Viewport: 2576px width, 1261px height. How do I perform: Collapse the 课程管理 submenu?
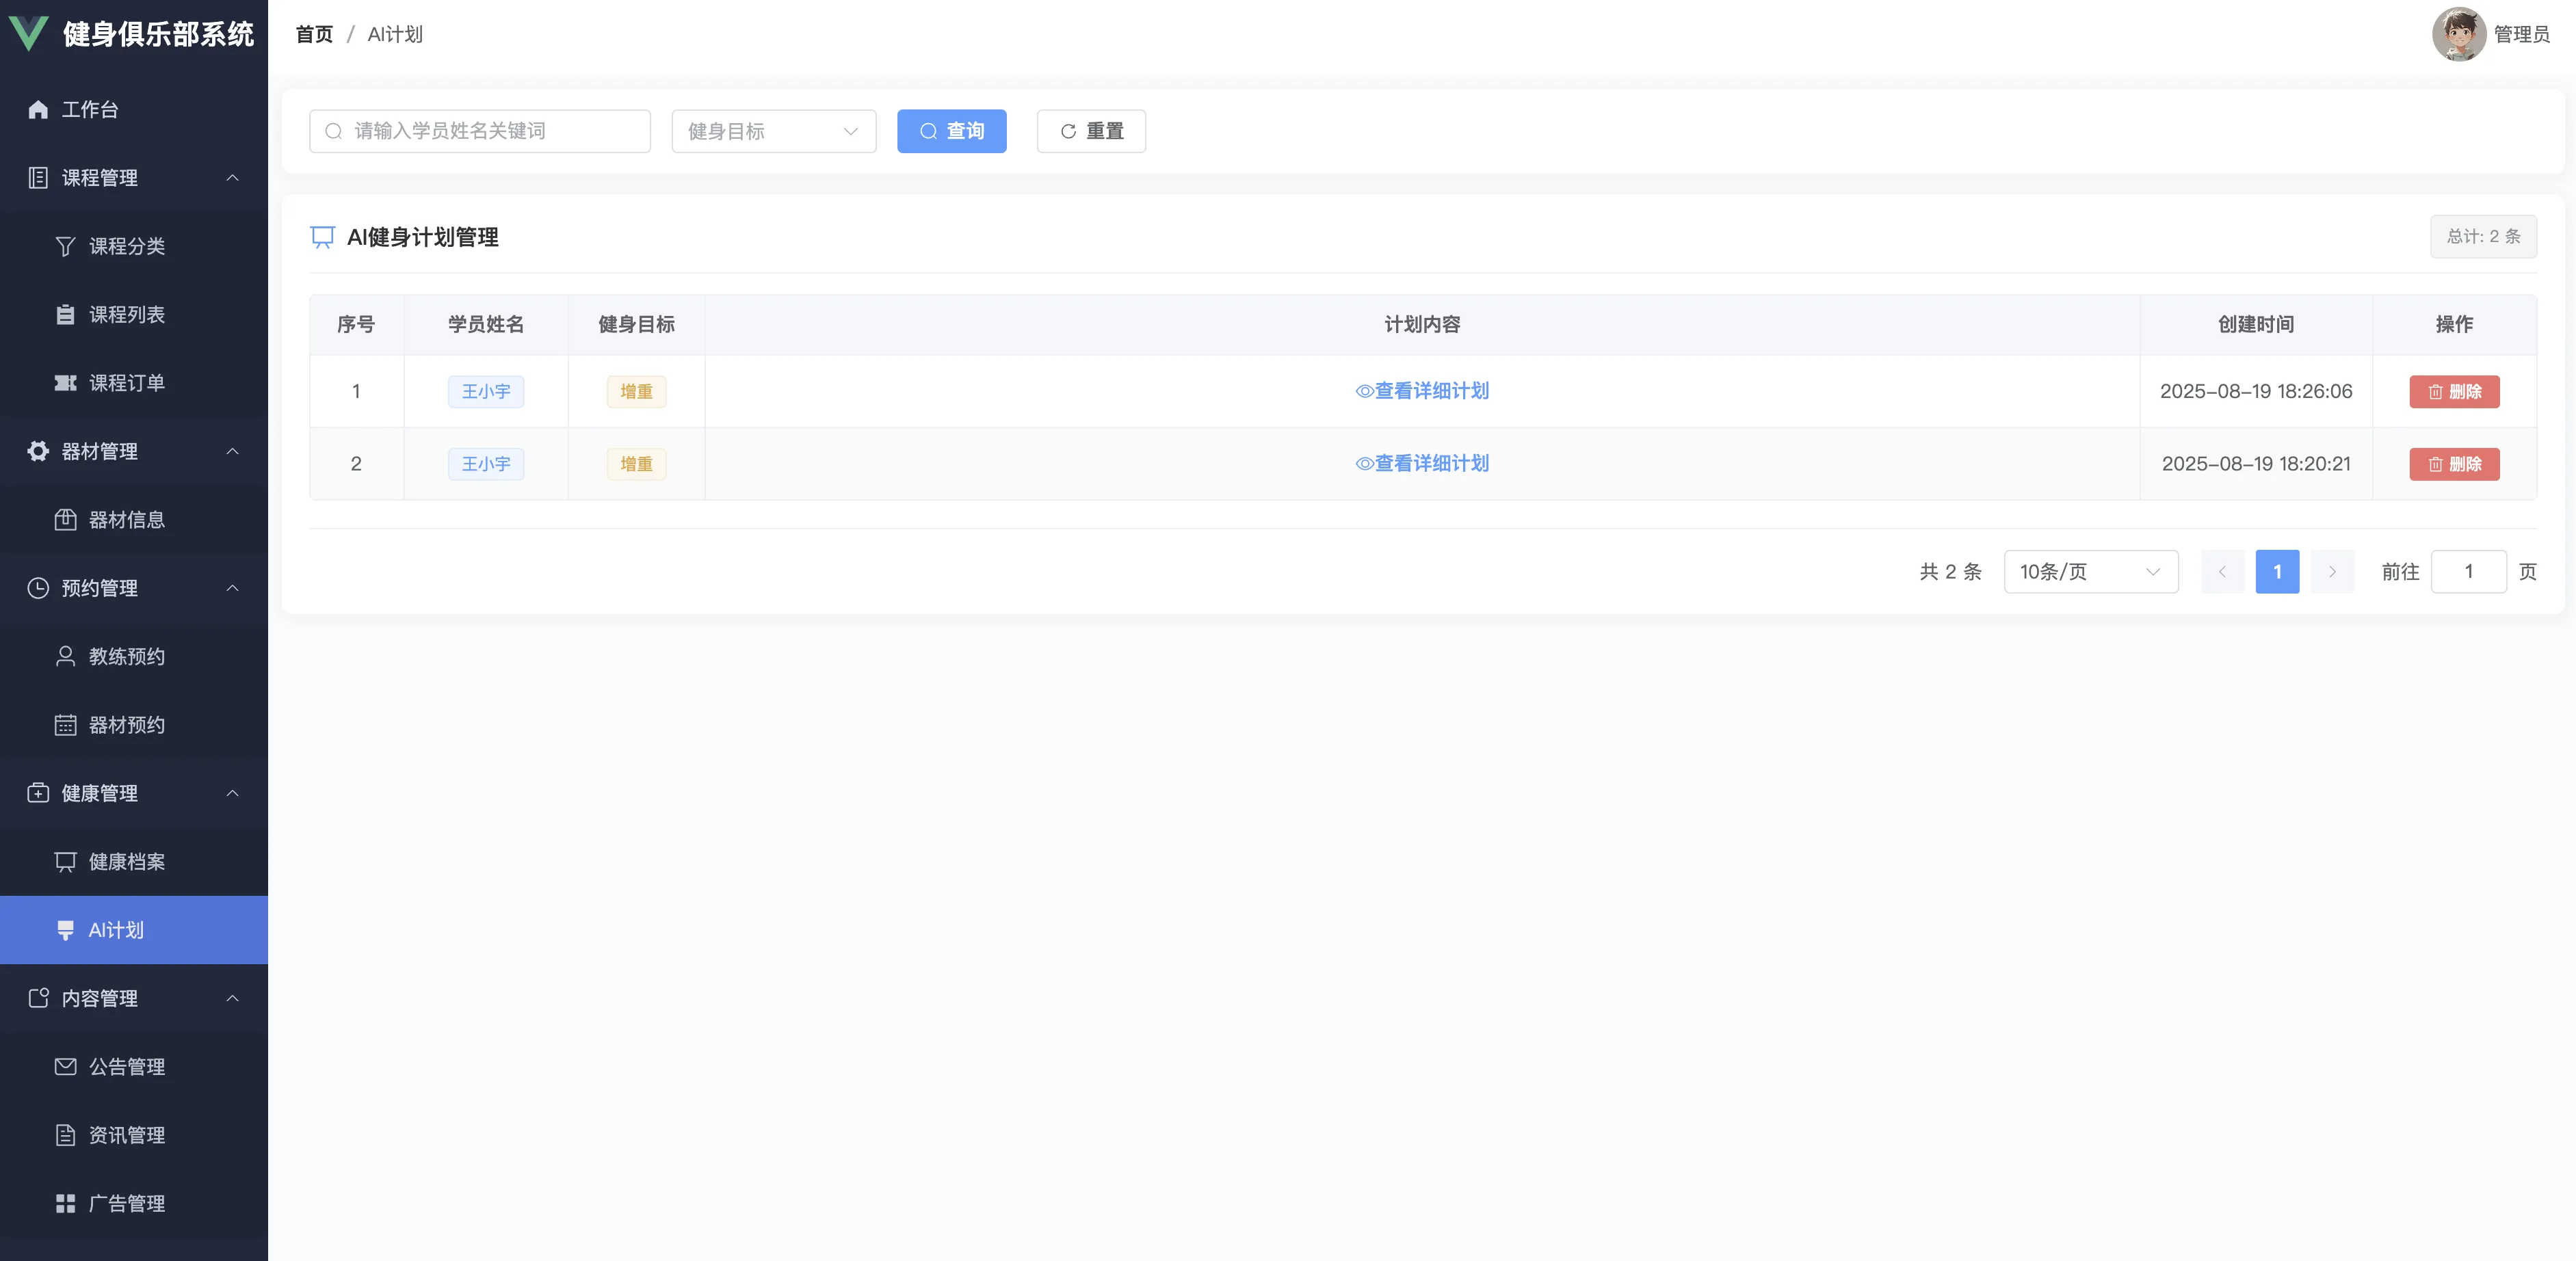click(232, 178)
